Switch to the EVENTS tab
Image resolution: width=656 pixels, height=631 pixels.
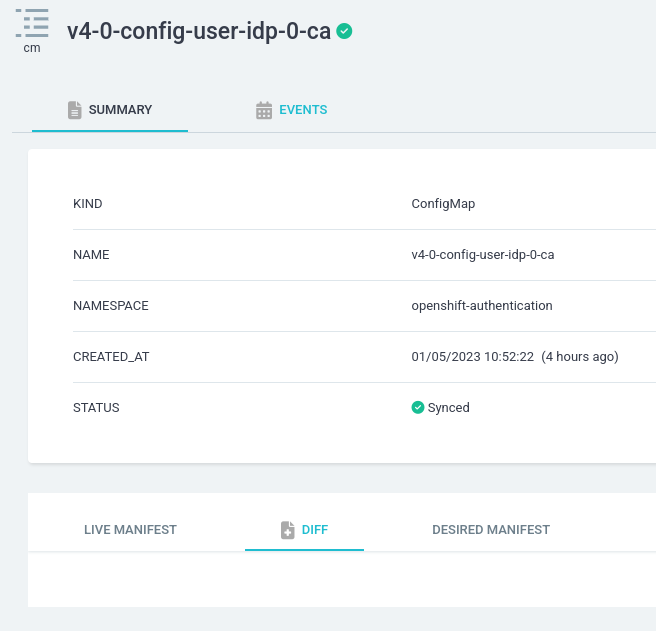[x=292, y=110]
